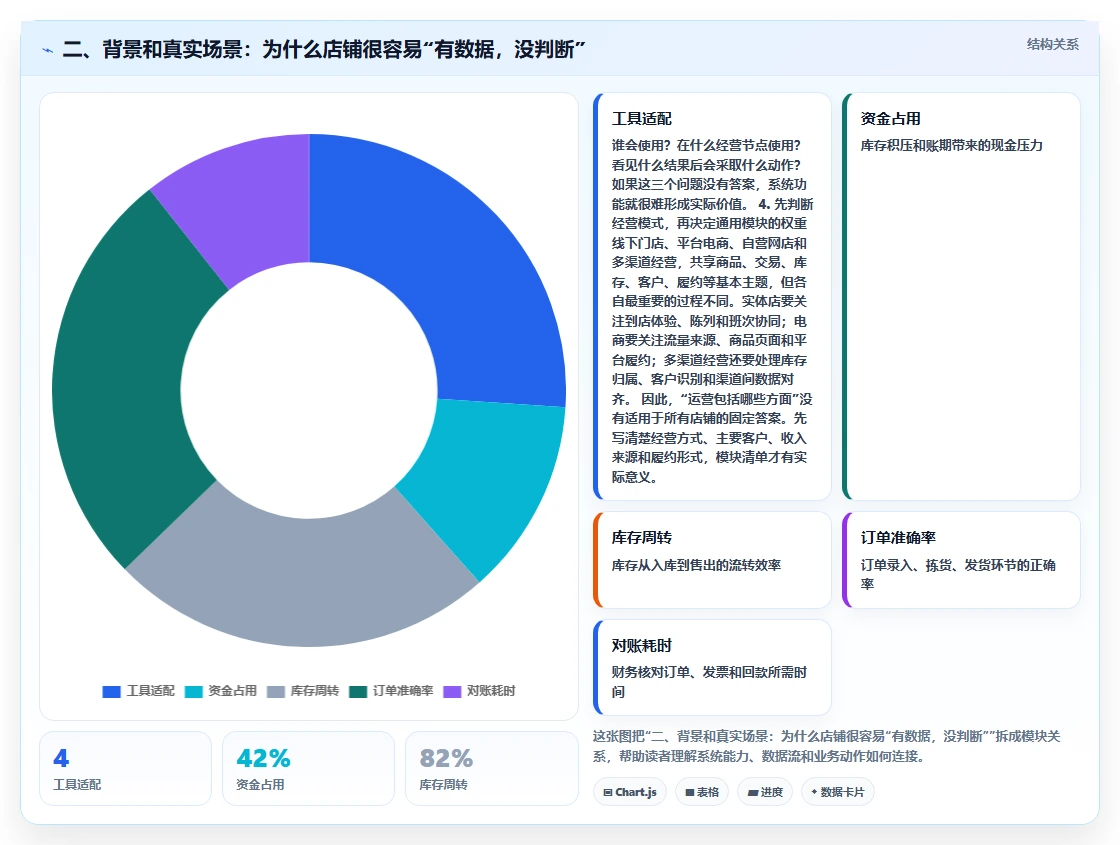
Task: Click the 库存从入库到售出的流转效率 description
Action: [x=696, y=565]
